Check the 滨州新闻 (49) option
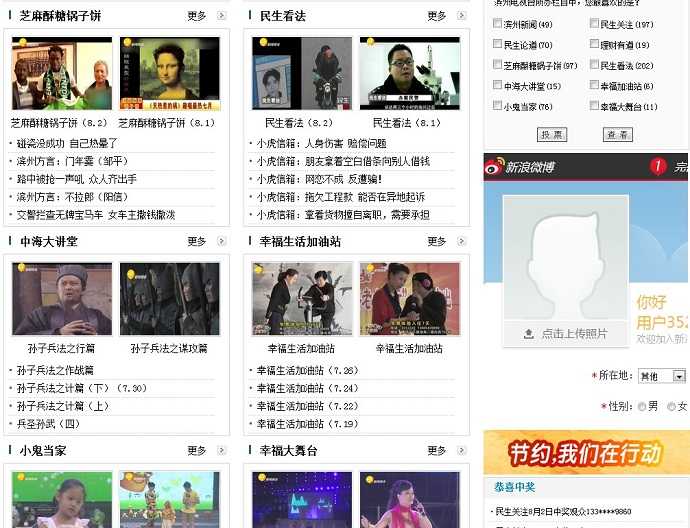This screenshot has width=690, height=528. (x=497, y=23)
